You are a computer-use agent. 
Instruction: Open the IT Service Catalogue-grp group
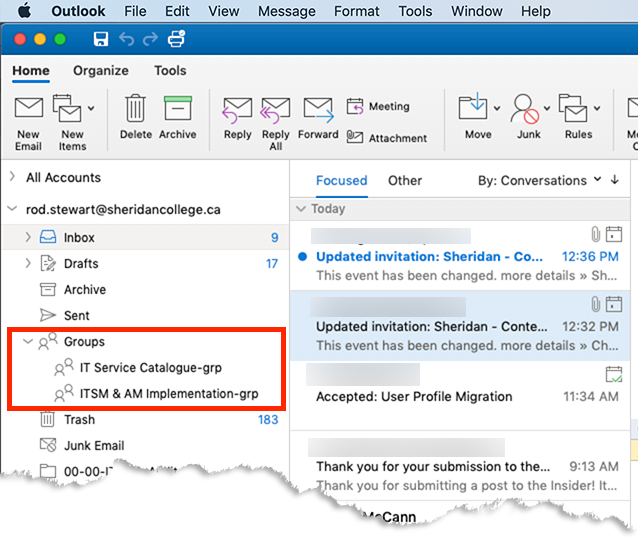(x=146, y=368)
